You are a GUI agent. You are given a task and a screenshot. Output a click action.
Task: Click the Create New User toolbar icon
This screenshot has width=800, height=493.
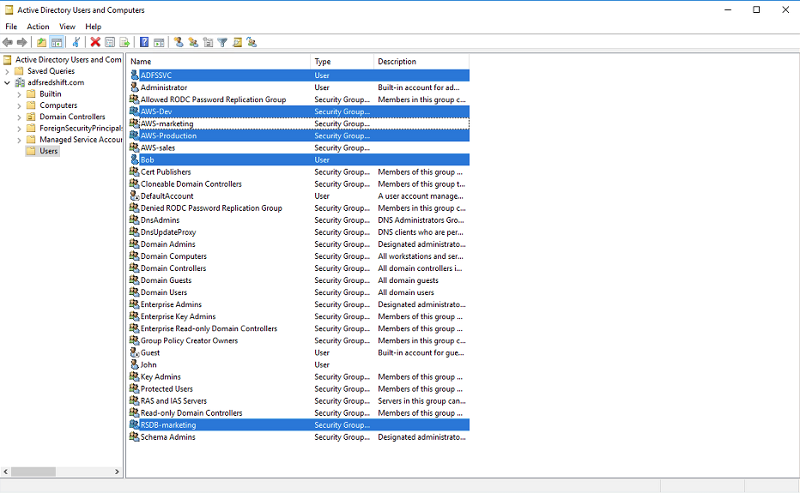pyautogui.click(x=178, y=42)
